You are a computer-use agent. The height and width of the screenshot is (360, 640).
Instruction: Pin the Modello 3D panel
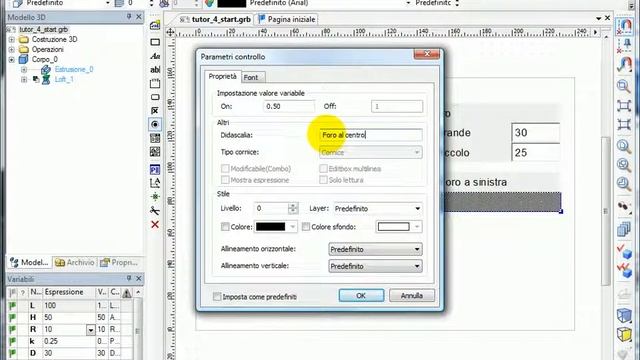[x=129, y=16]
